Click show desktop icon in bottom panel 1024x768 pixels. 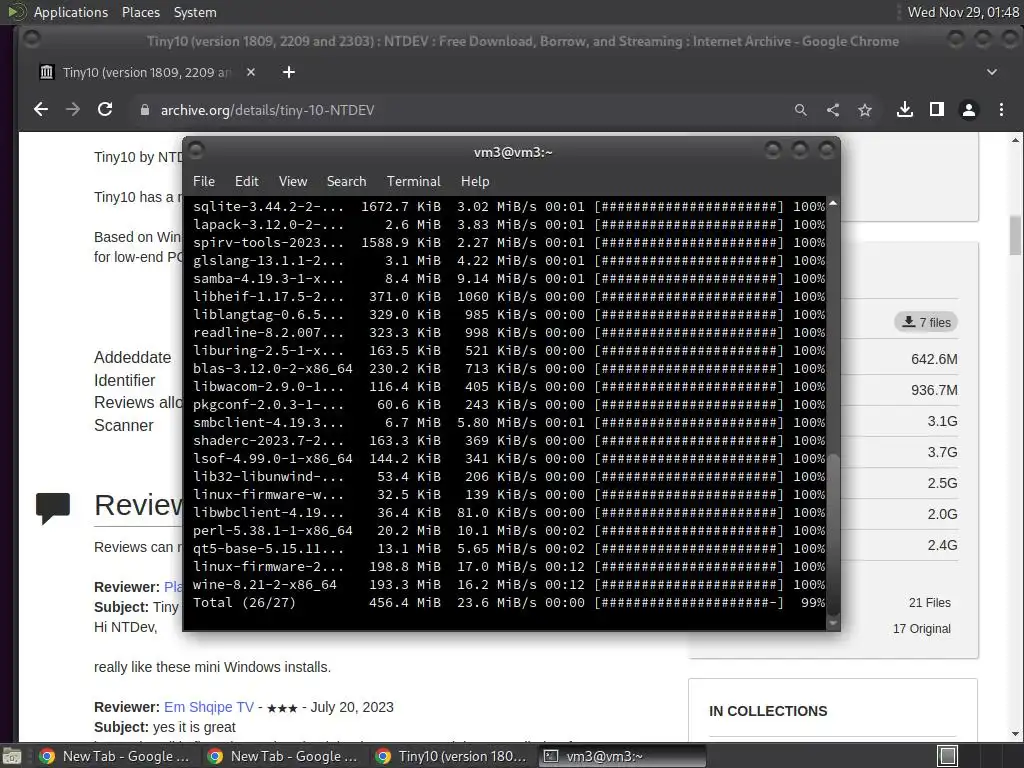[x=11, y=756]
